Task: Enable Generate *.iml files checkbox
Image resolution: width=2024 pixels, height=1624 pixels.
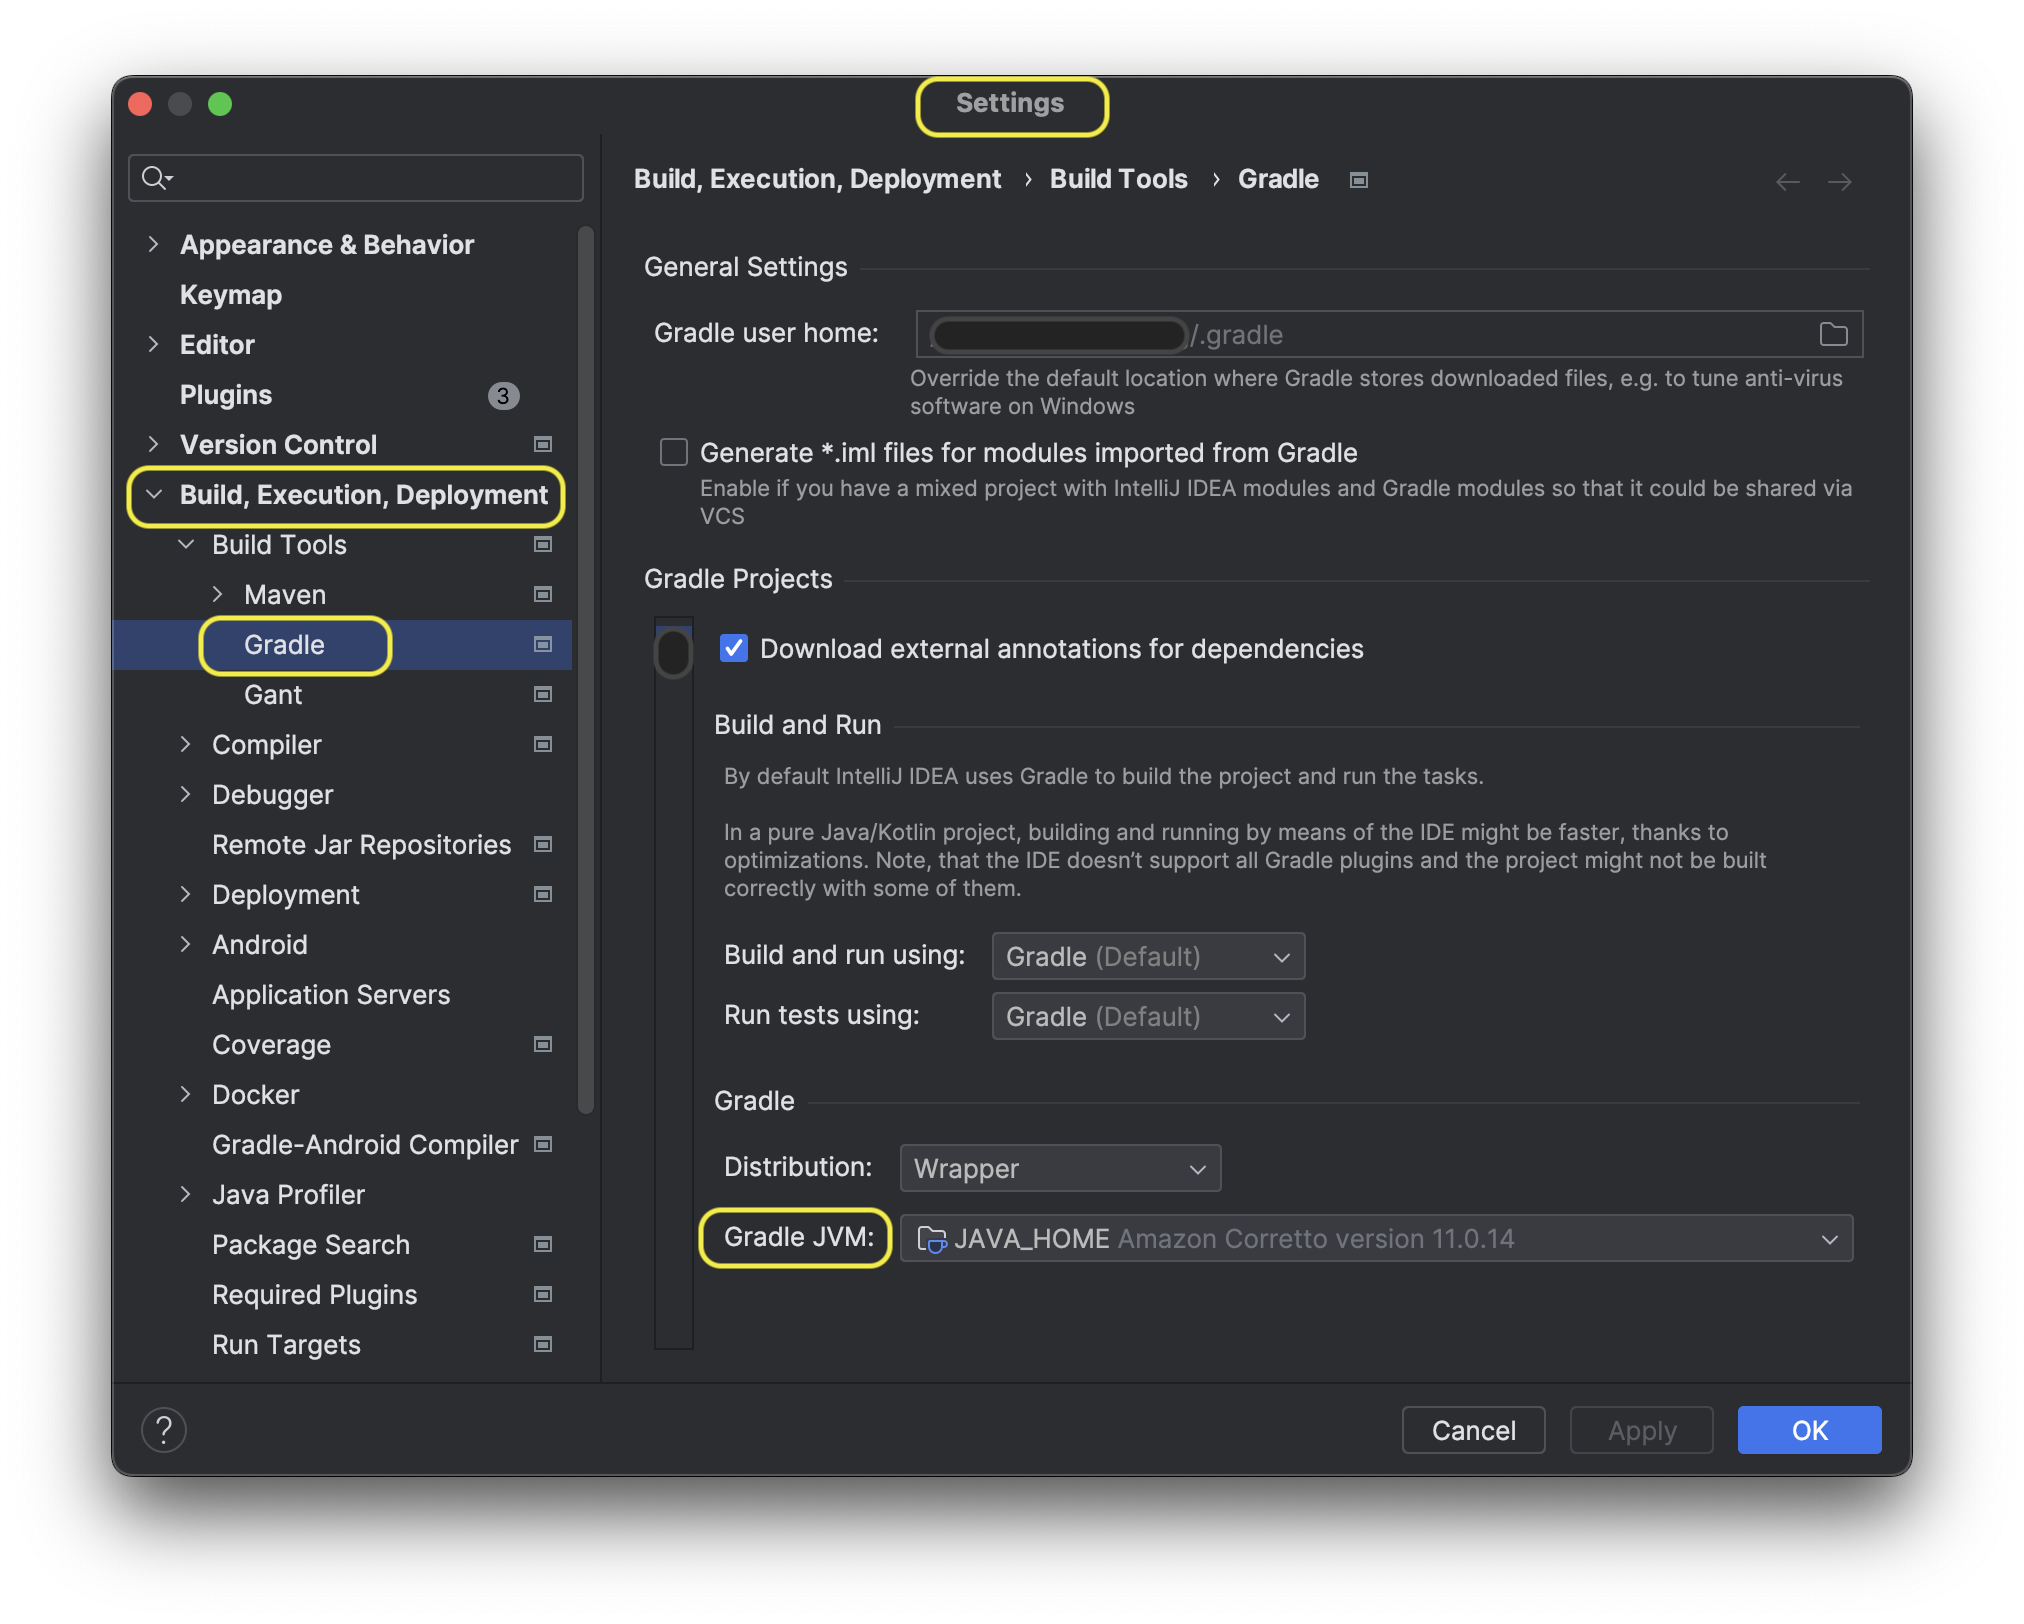Action: coord(674,452)
